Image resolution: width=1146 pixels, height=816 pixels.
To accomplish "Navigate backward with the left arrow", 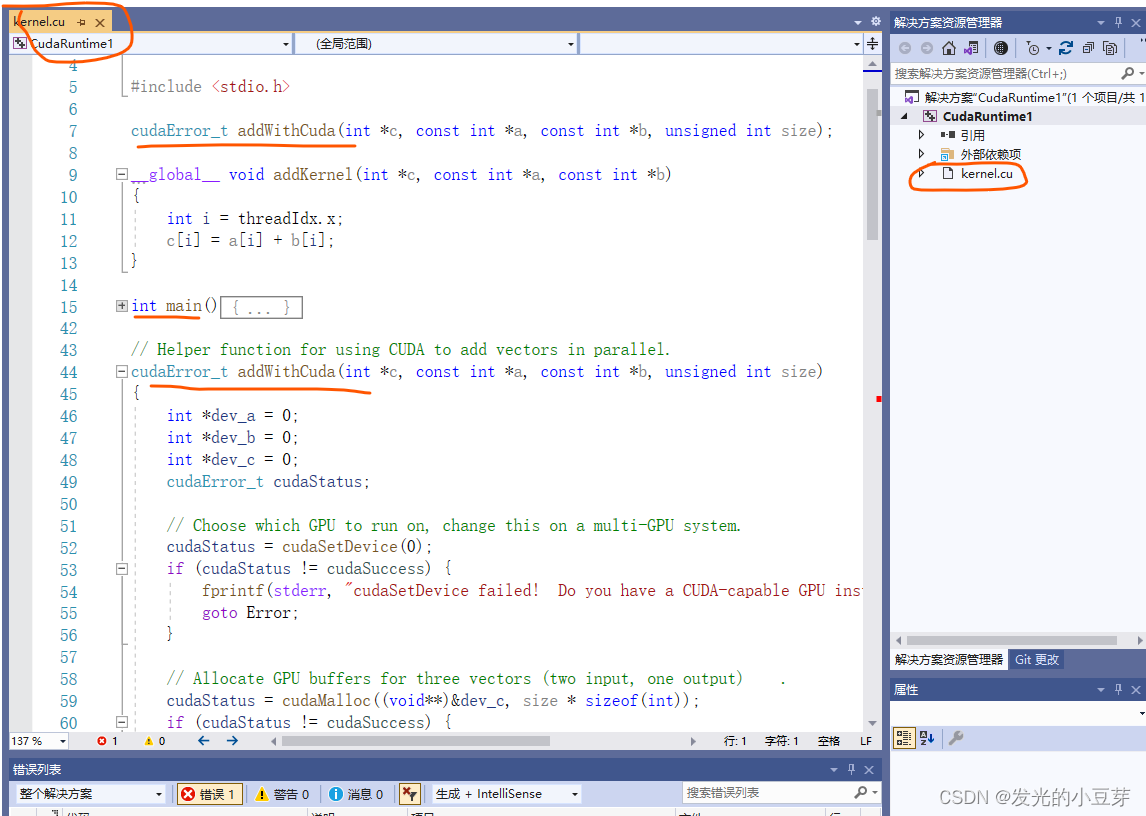I will click(x=204, y=741).
